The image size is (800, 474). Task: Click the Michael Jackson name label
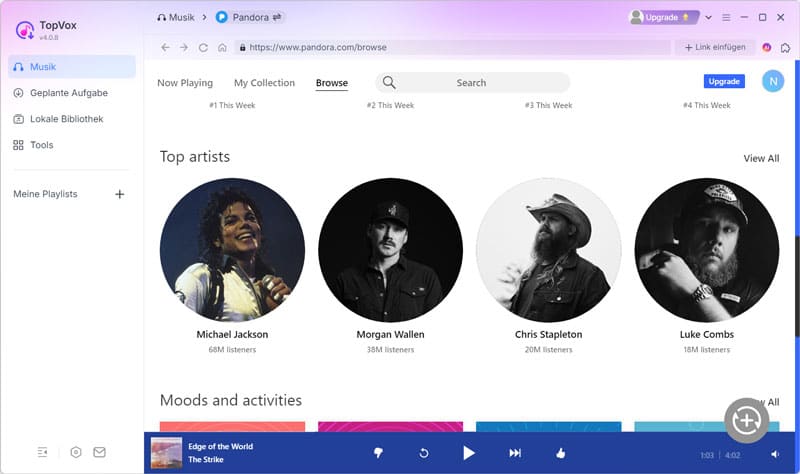pyautogui.click(x=232, y=335)
